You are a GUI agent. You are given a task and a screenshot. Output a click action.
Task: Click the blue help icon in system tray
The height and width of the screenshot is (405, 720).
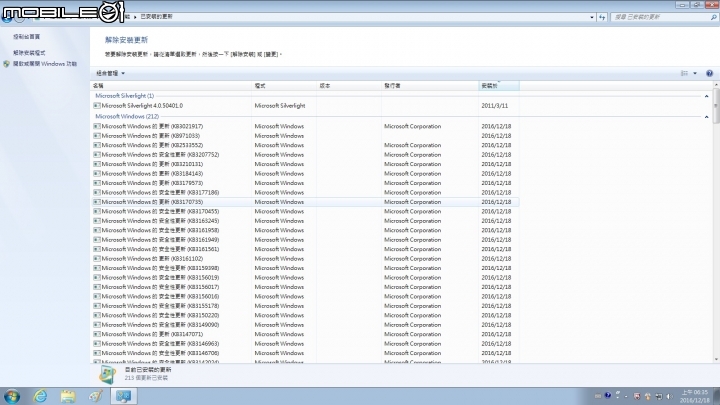[608, 395]
